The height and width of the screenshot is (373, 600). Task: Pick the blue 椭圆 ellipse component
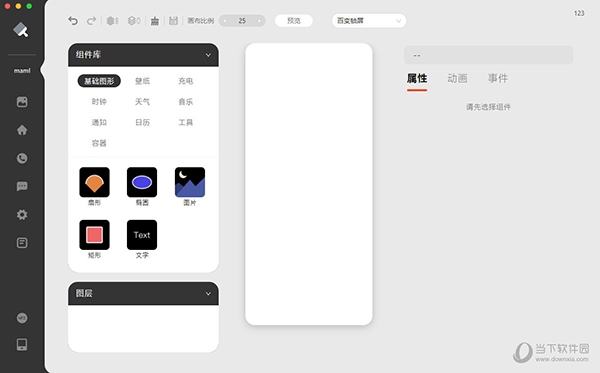coord(142,182)
